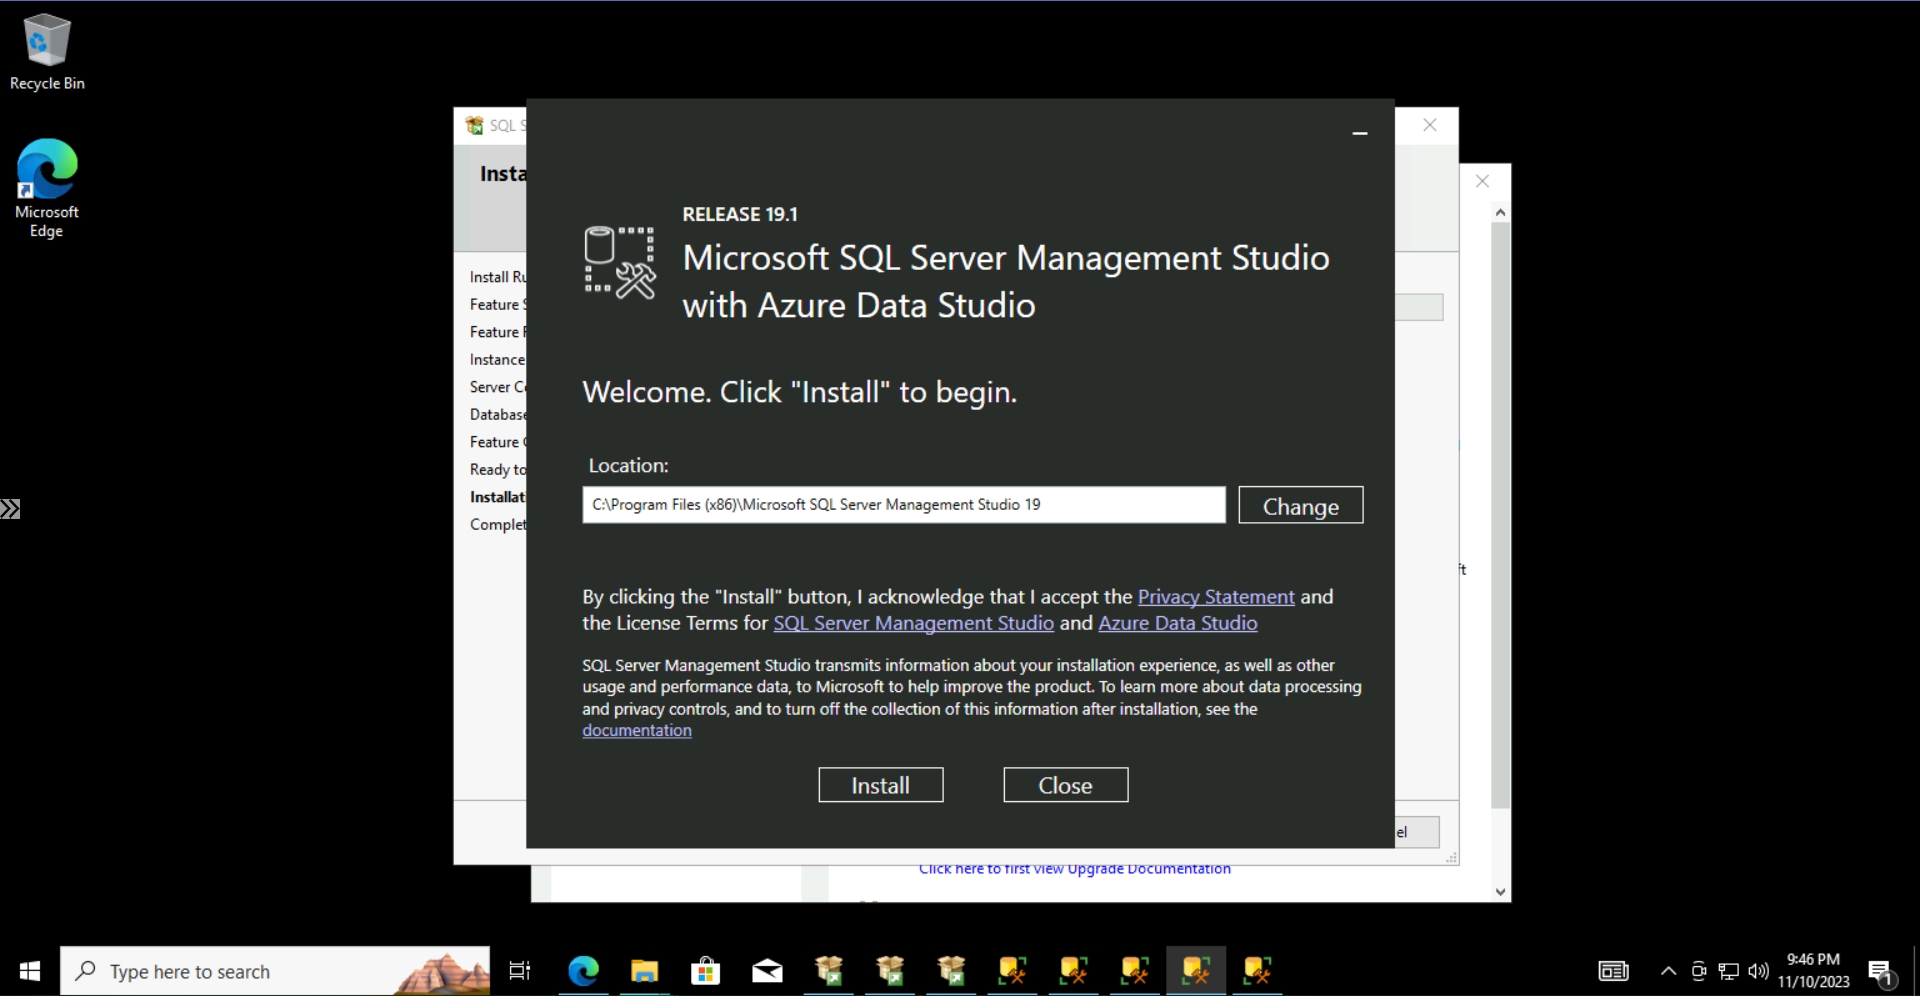Select the Ready to Install step in sidebar
This screenshot has width=1920, height=996.
(x=498, y=469)
